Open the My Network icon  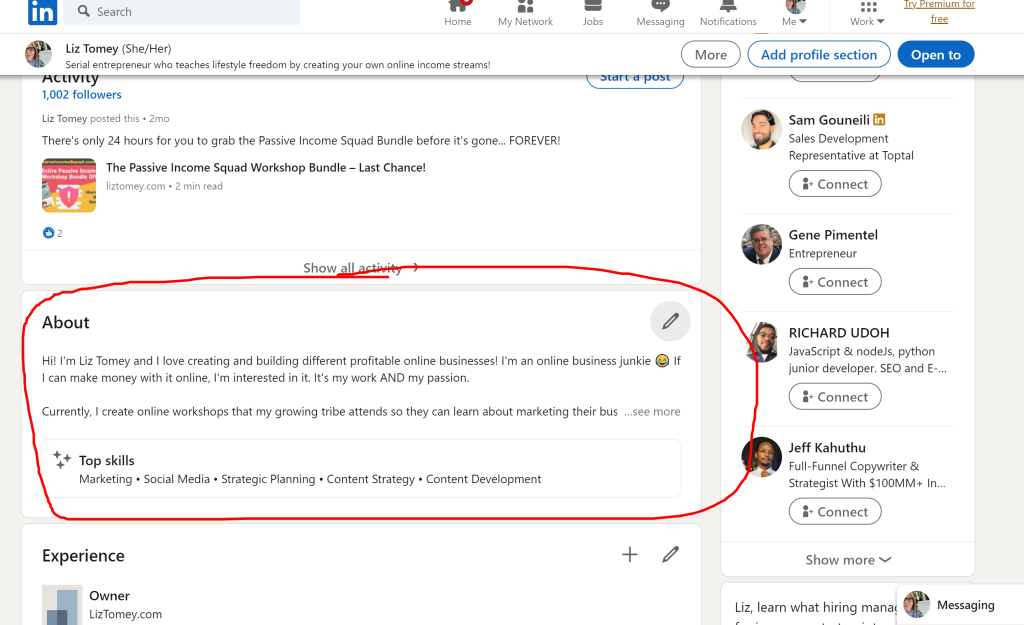(525, 7)
